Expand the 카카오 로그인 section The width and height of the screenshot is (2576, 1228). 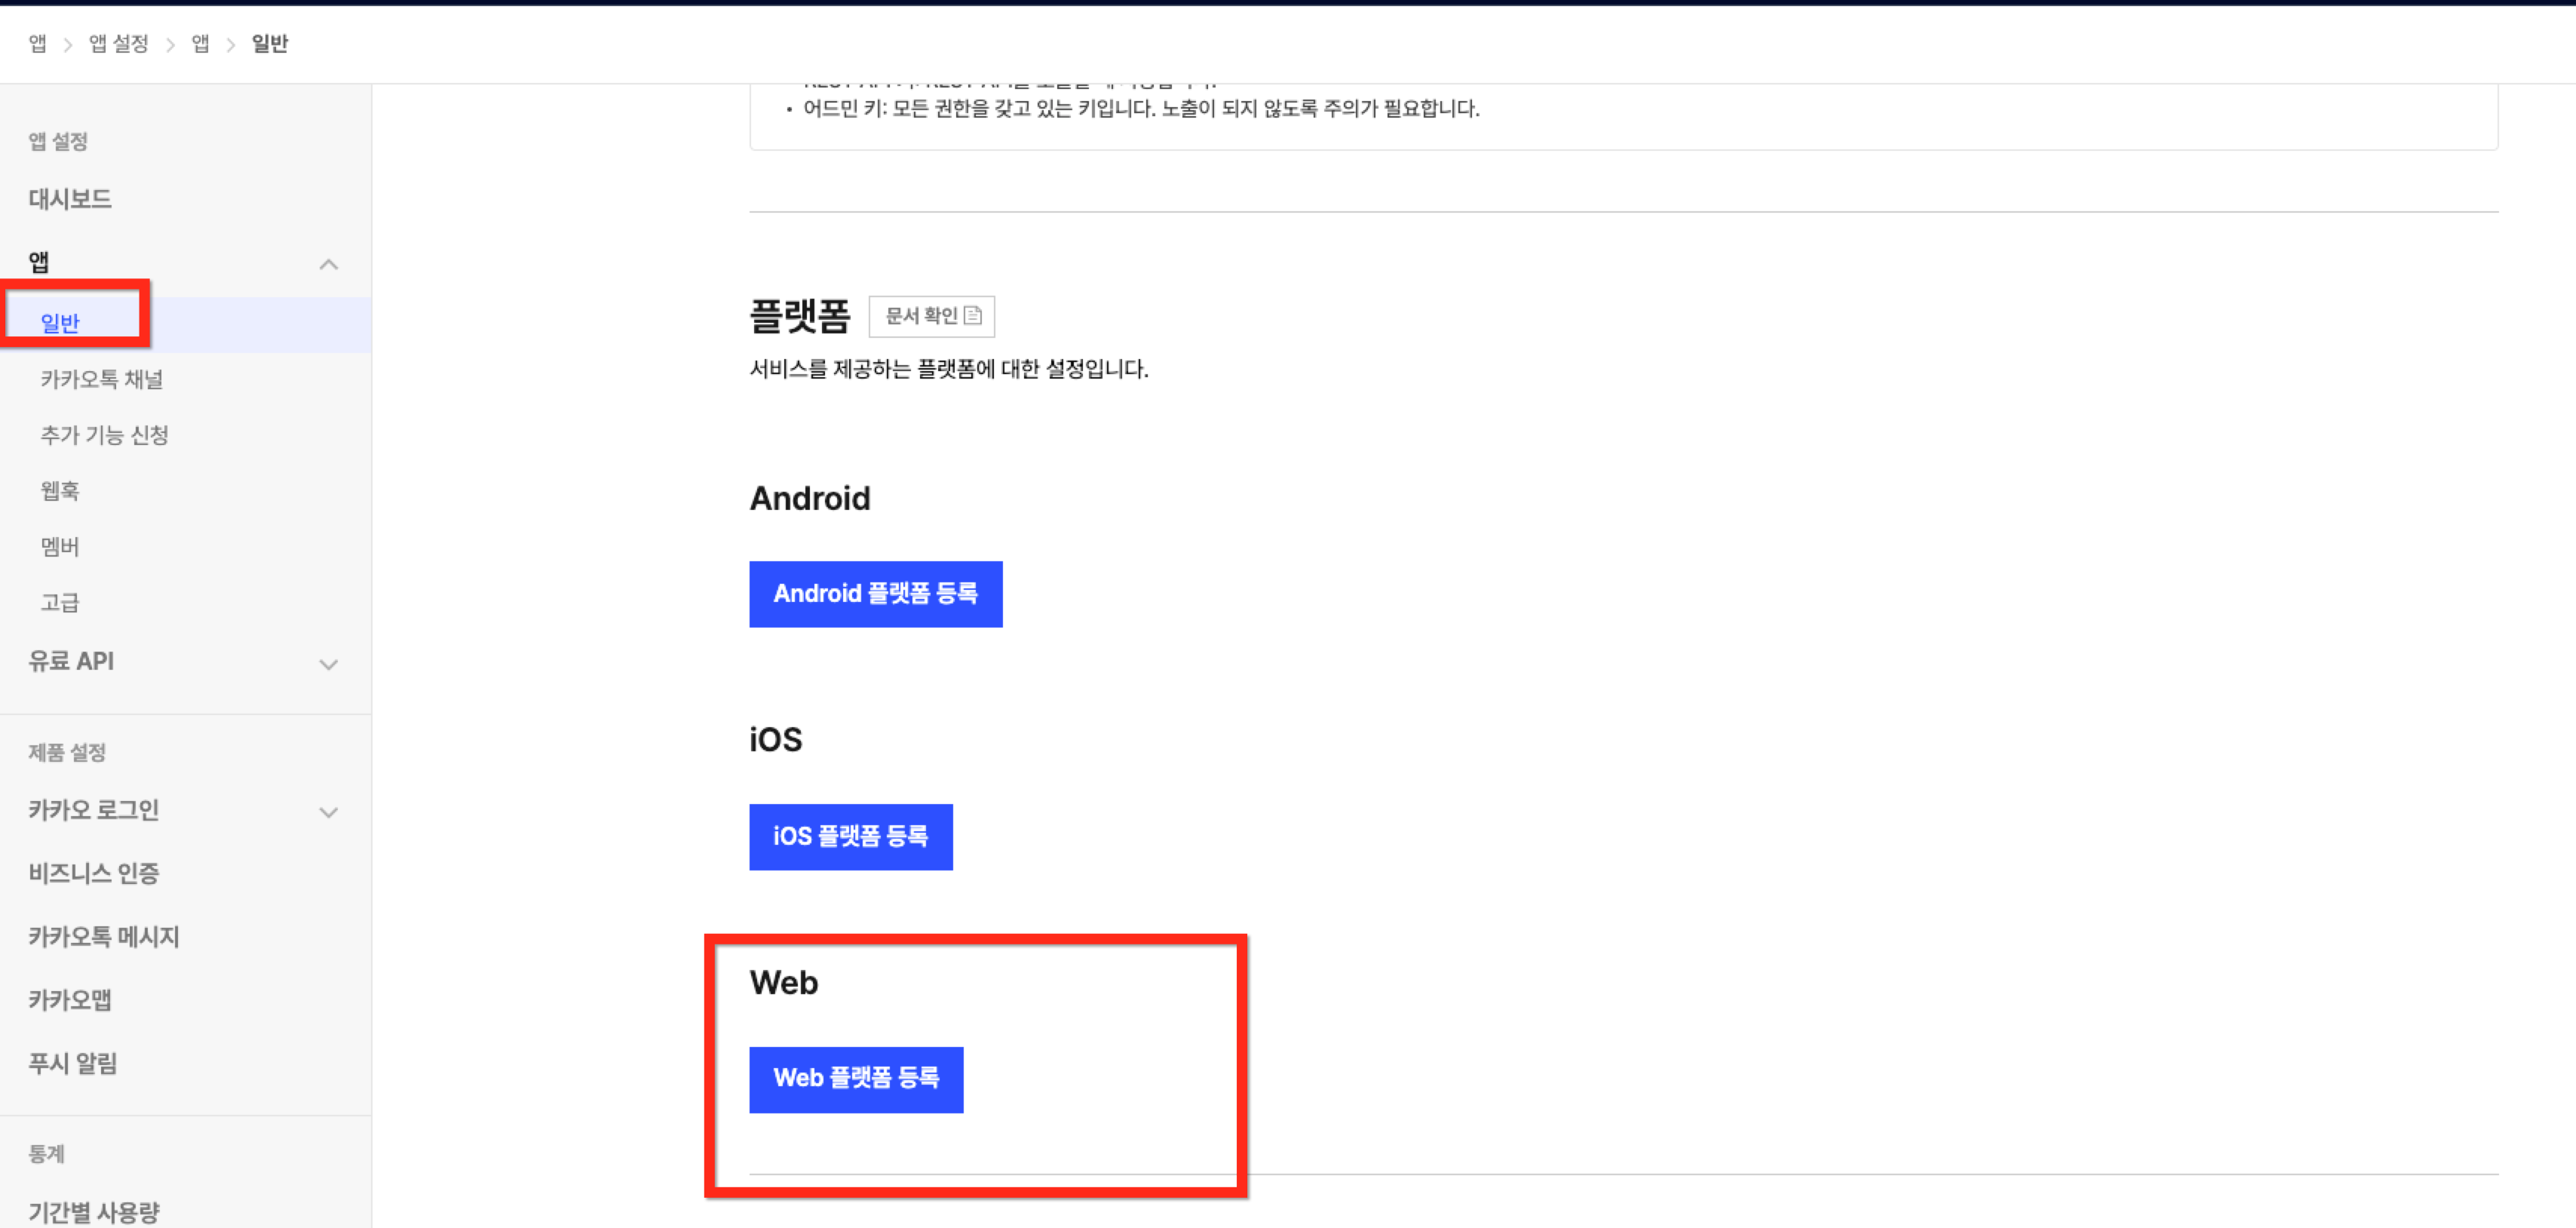(328, 812)
